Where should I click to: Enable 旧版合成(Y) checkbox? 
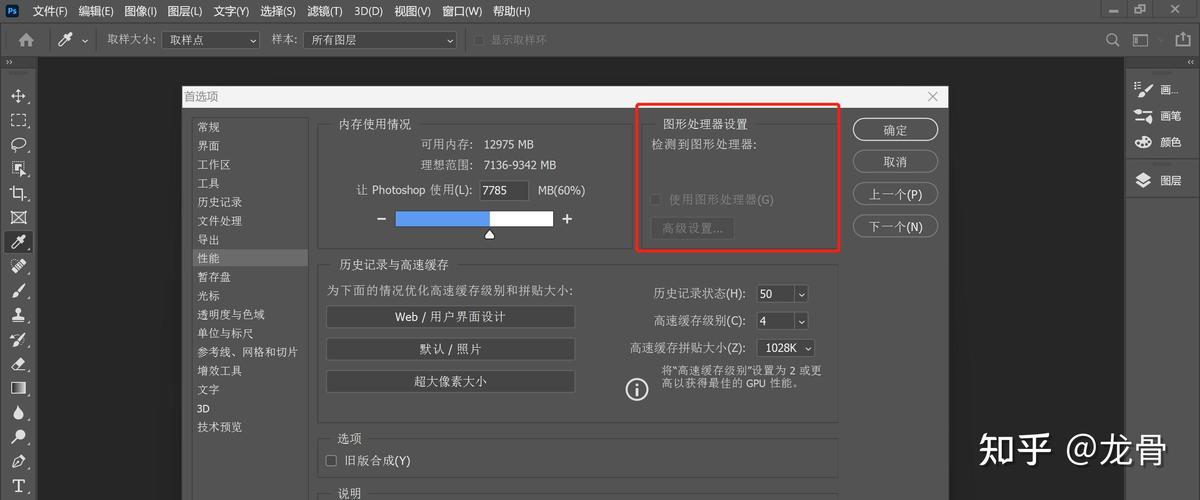332,461
